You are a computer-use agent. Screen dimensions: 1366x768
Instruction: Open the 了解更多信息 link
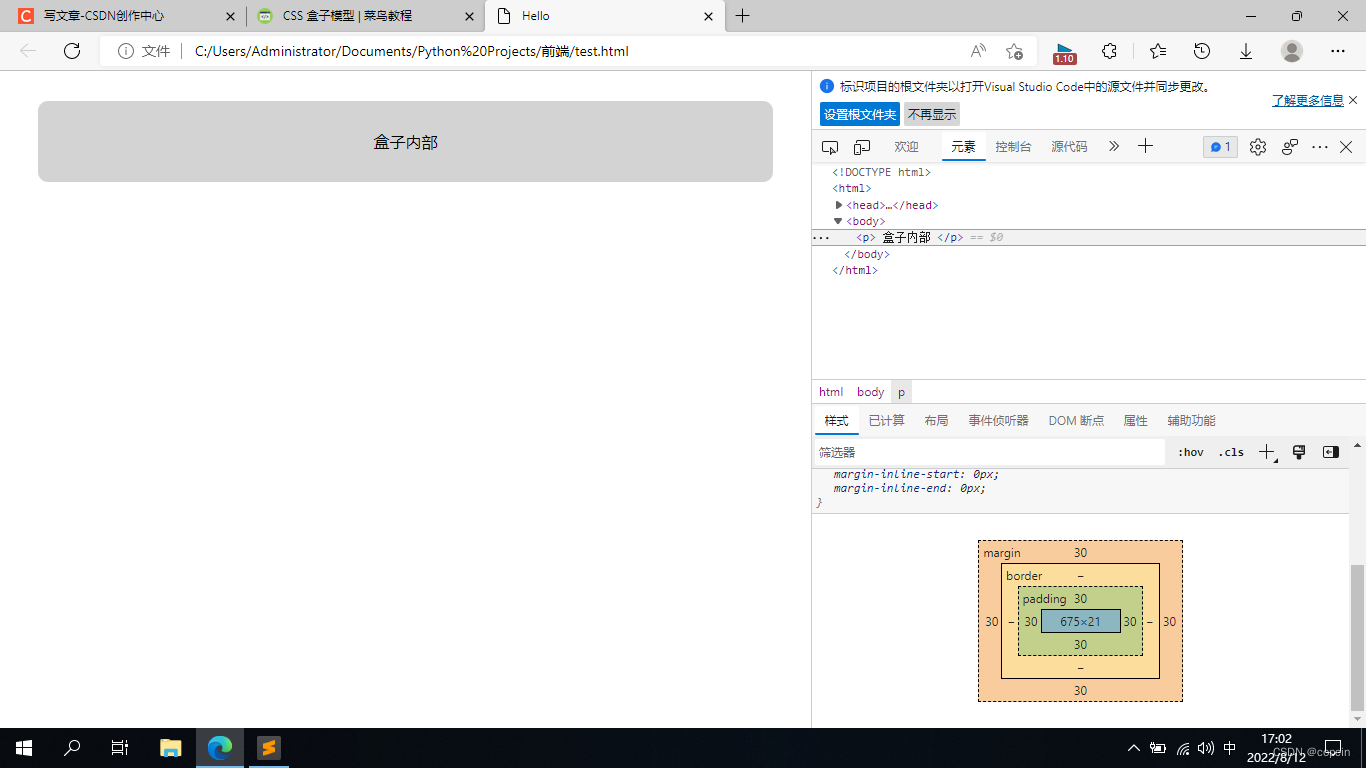[x=1305, y=100]
